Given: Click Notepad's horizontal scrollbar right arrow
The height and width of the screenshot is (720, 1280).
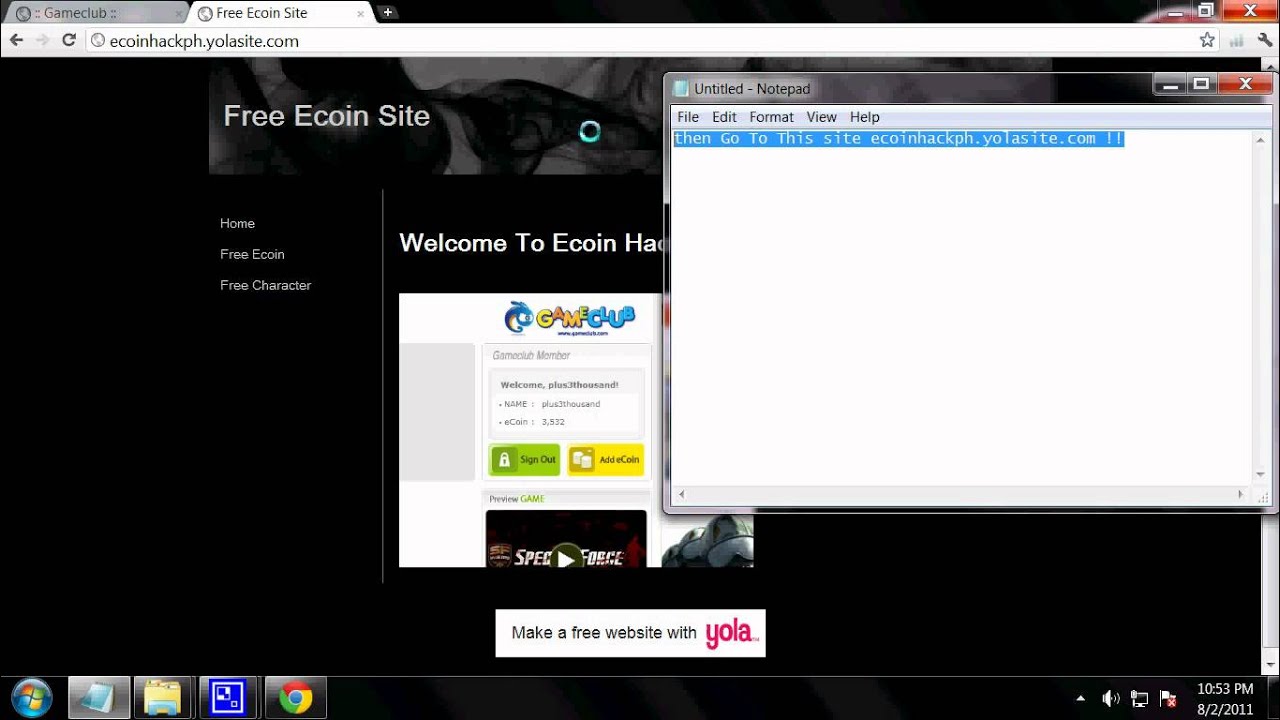Looking at the screenshot, I should pyautogui.click(x=1240, y=494).
